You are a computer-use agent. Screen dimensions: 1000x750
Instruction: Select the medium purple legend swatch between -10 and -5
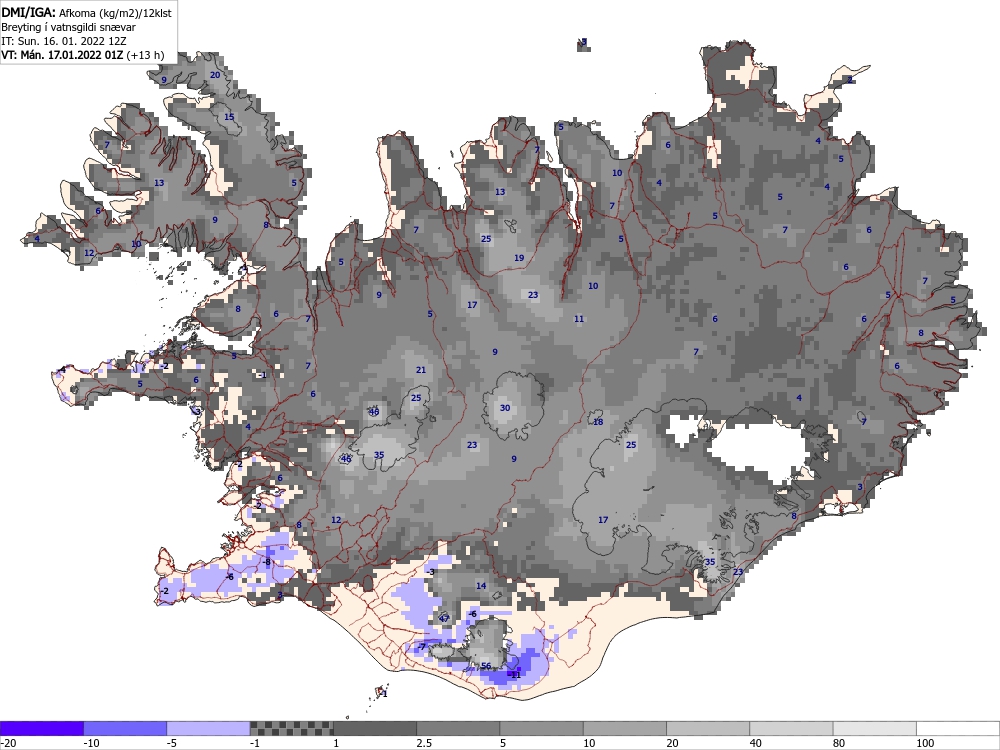[x=125, y=728]
